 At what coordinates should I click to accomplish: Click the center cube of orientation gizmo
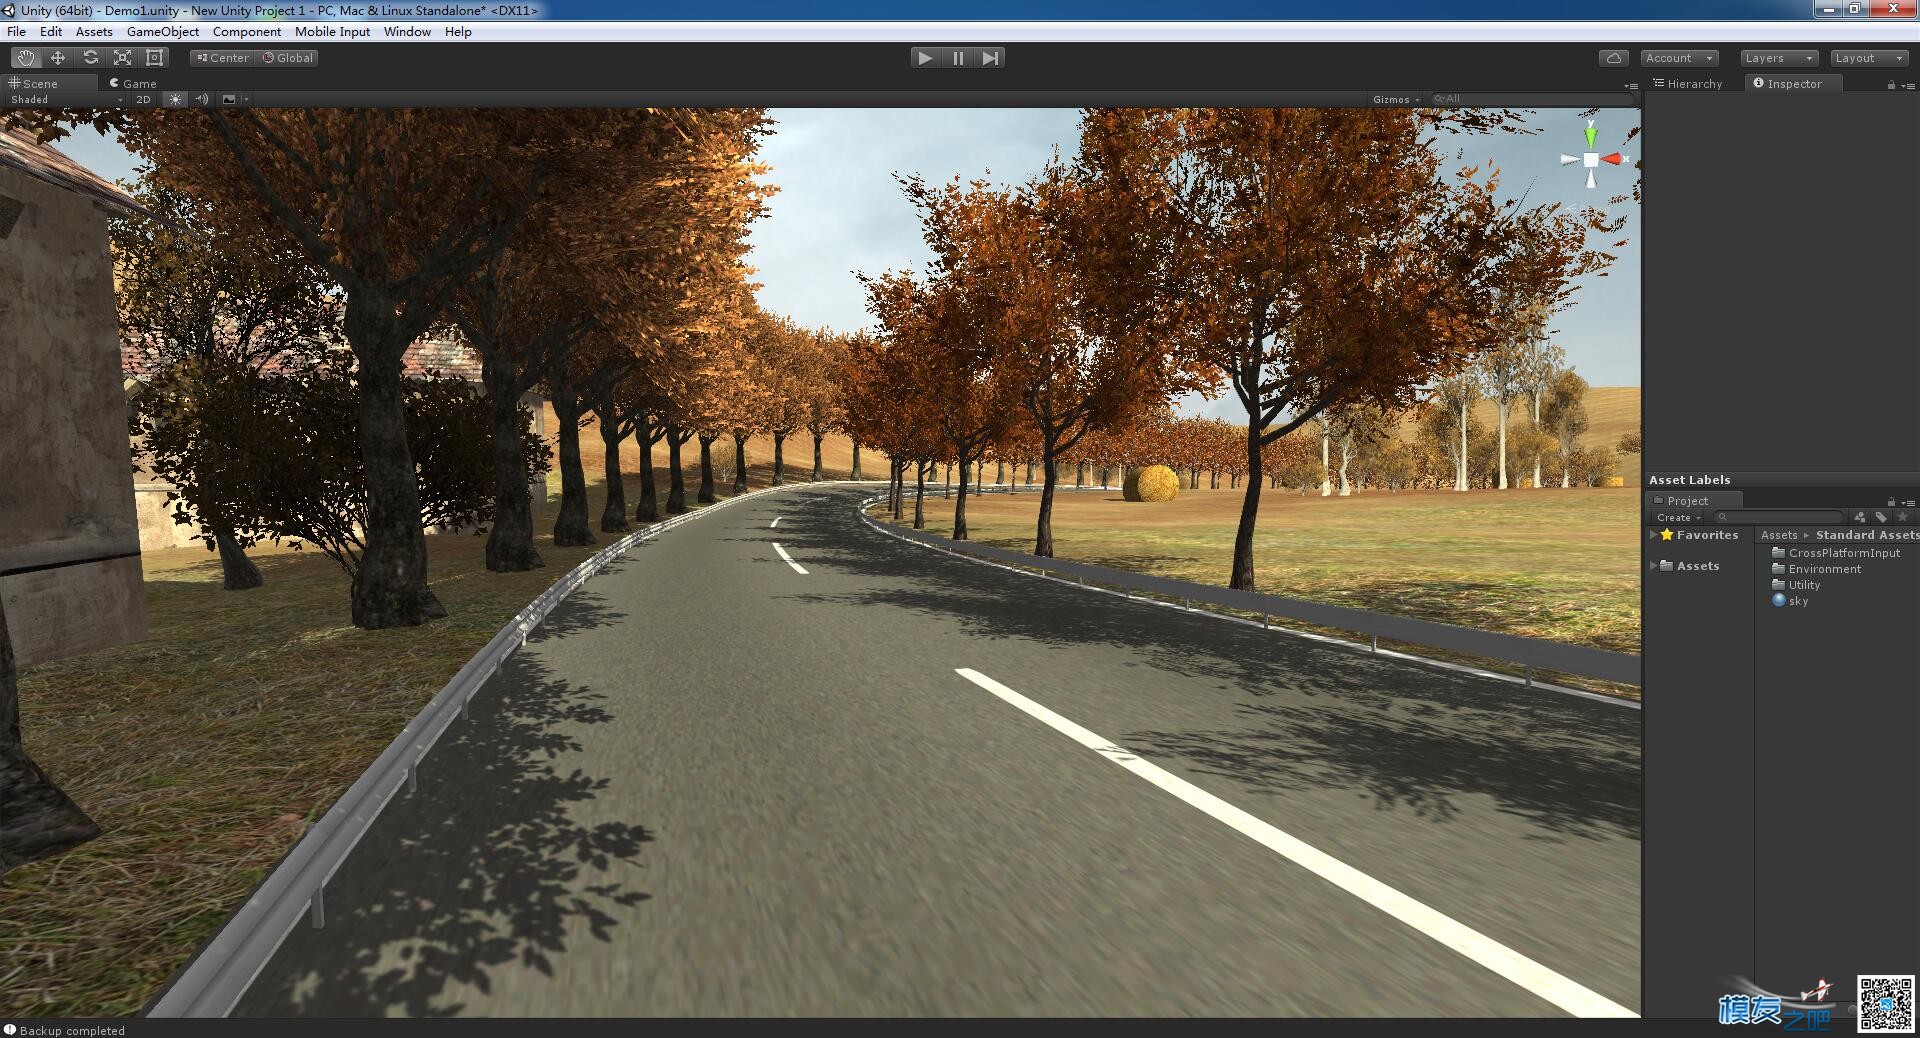1591,159
